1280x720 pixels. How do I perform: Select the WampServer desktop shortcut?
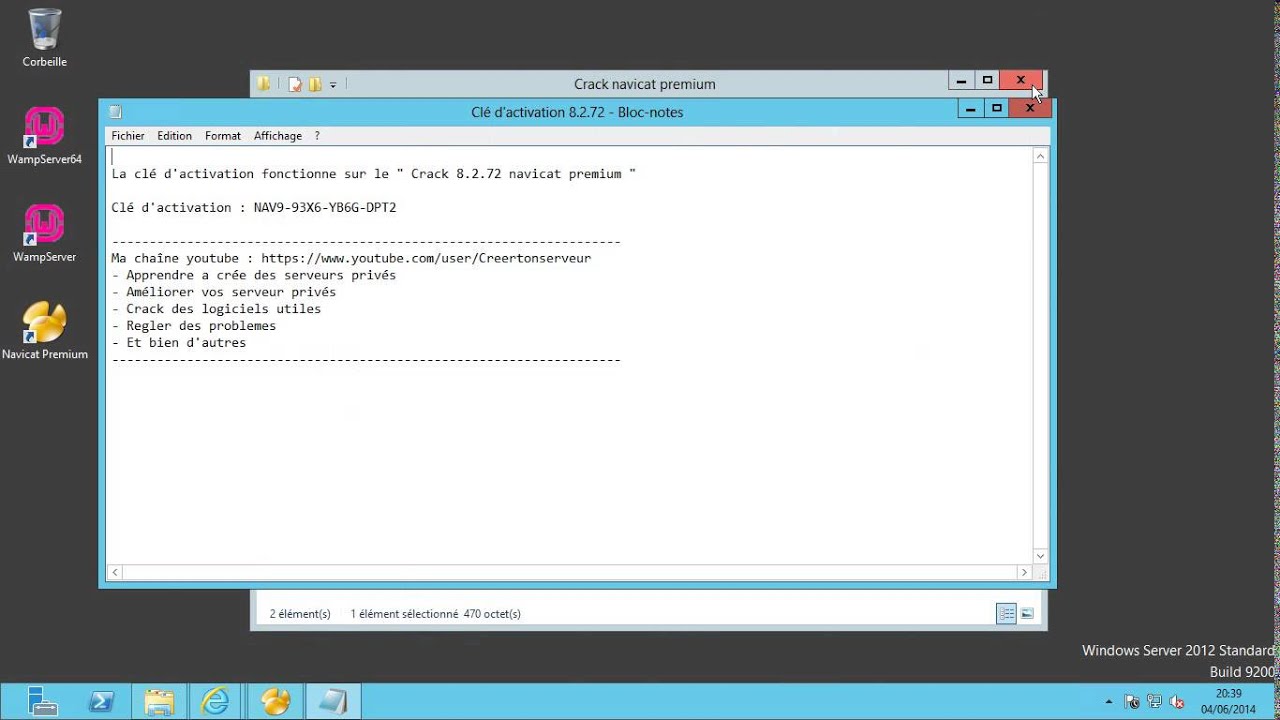coord(44,233)
